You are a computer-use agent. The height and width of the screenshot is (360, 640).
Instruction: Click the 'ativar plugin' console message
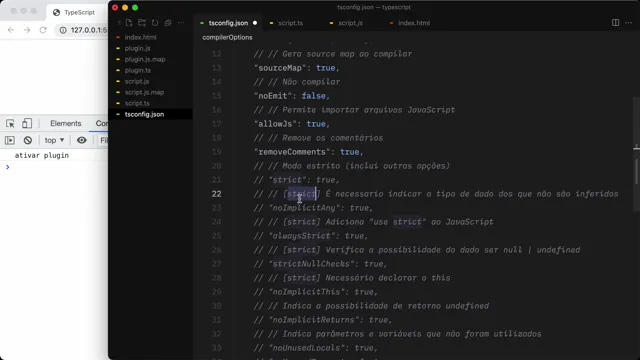(42, 155)
